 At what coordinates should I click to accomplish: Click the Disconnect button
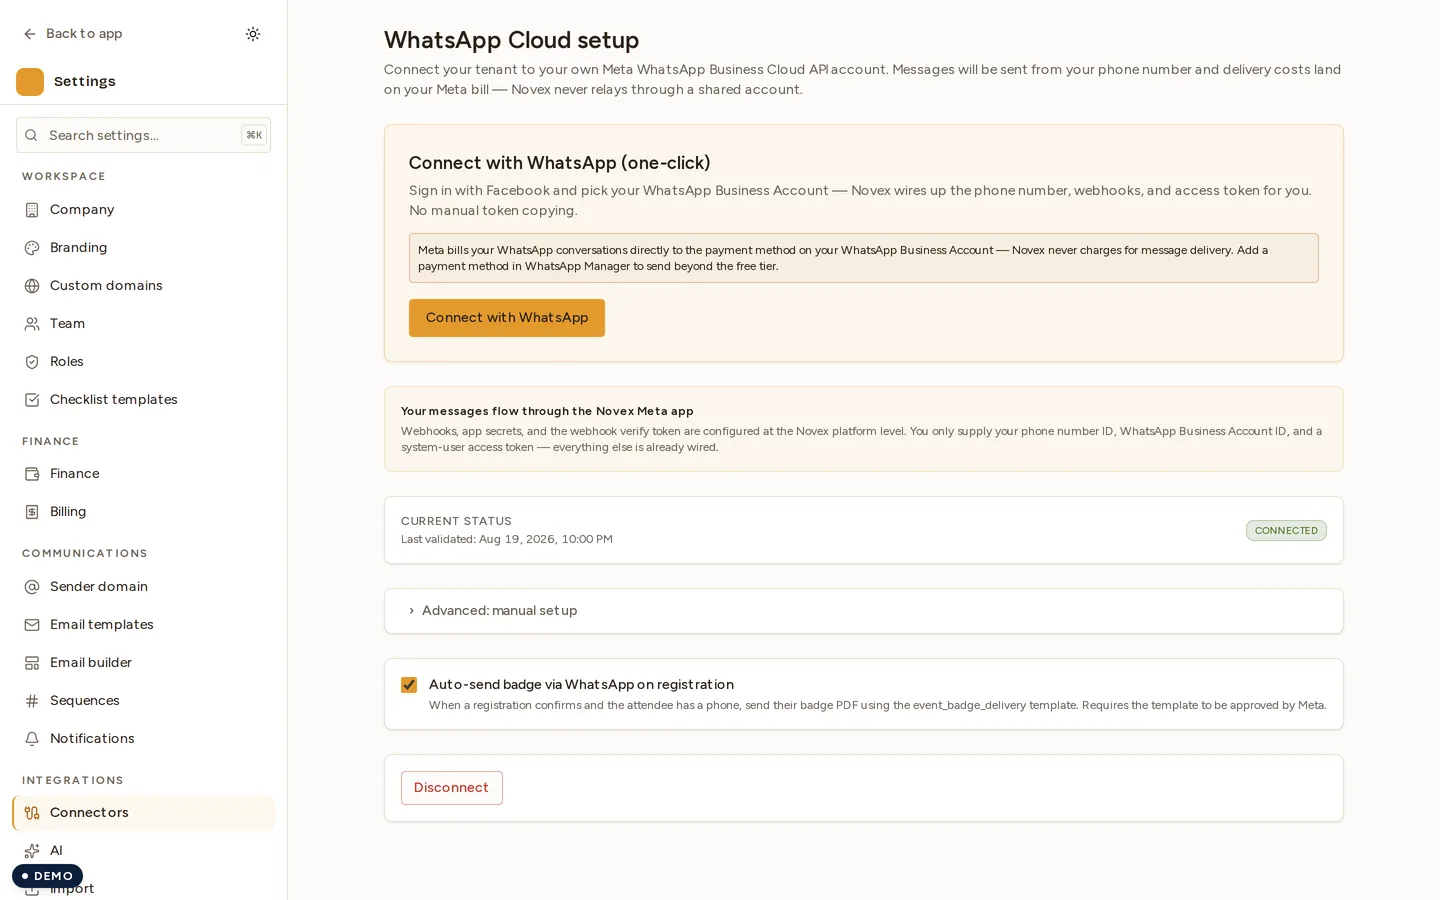[x=452, y=788]
